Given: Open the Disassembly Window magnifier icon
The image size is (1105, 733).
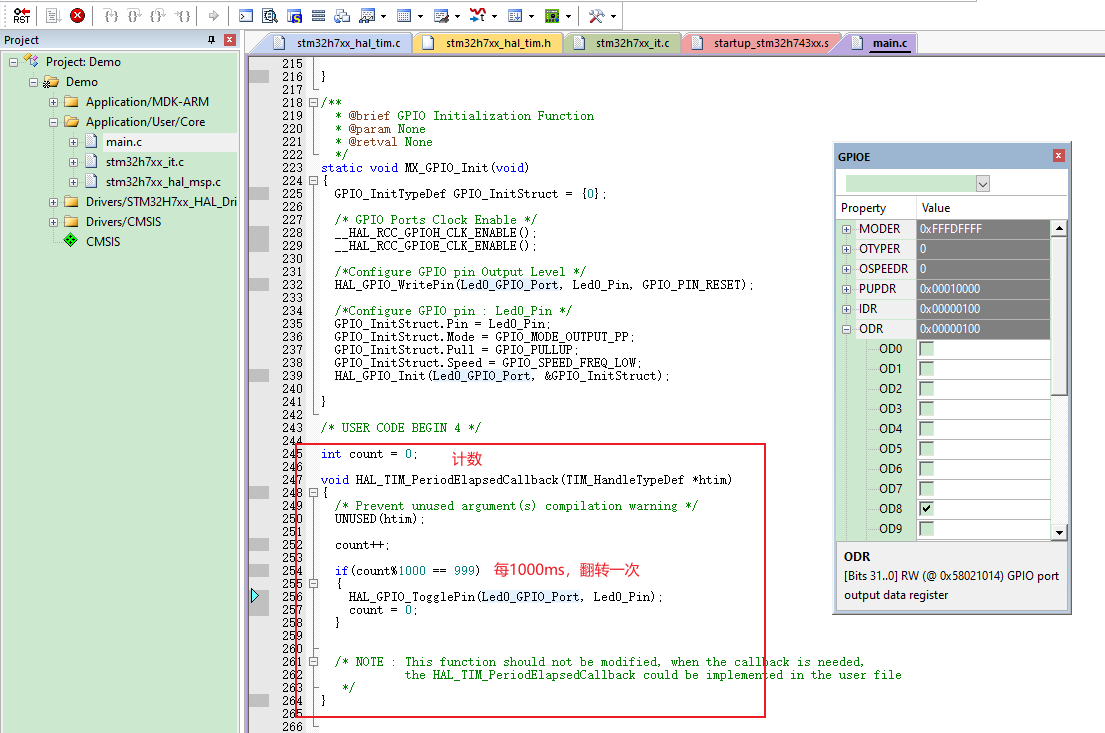Looking at the screenshot, I should [270, 16].
